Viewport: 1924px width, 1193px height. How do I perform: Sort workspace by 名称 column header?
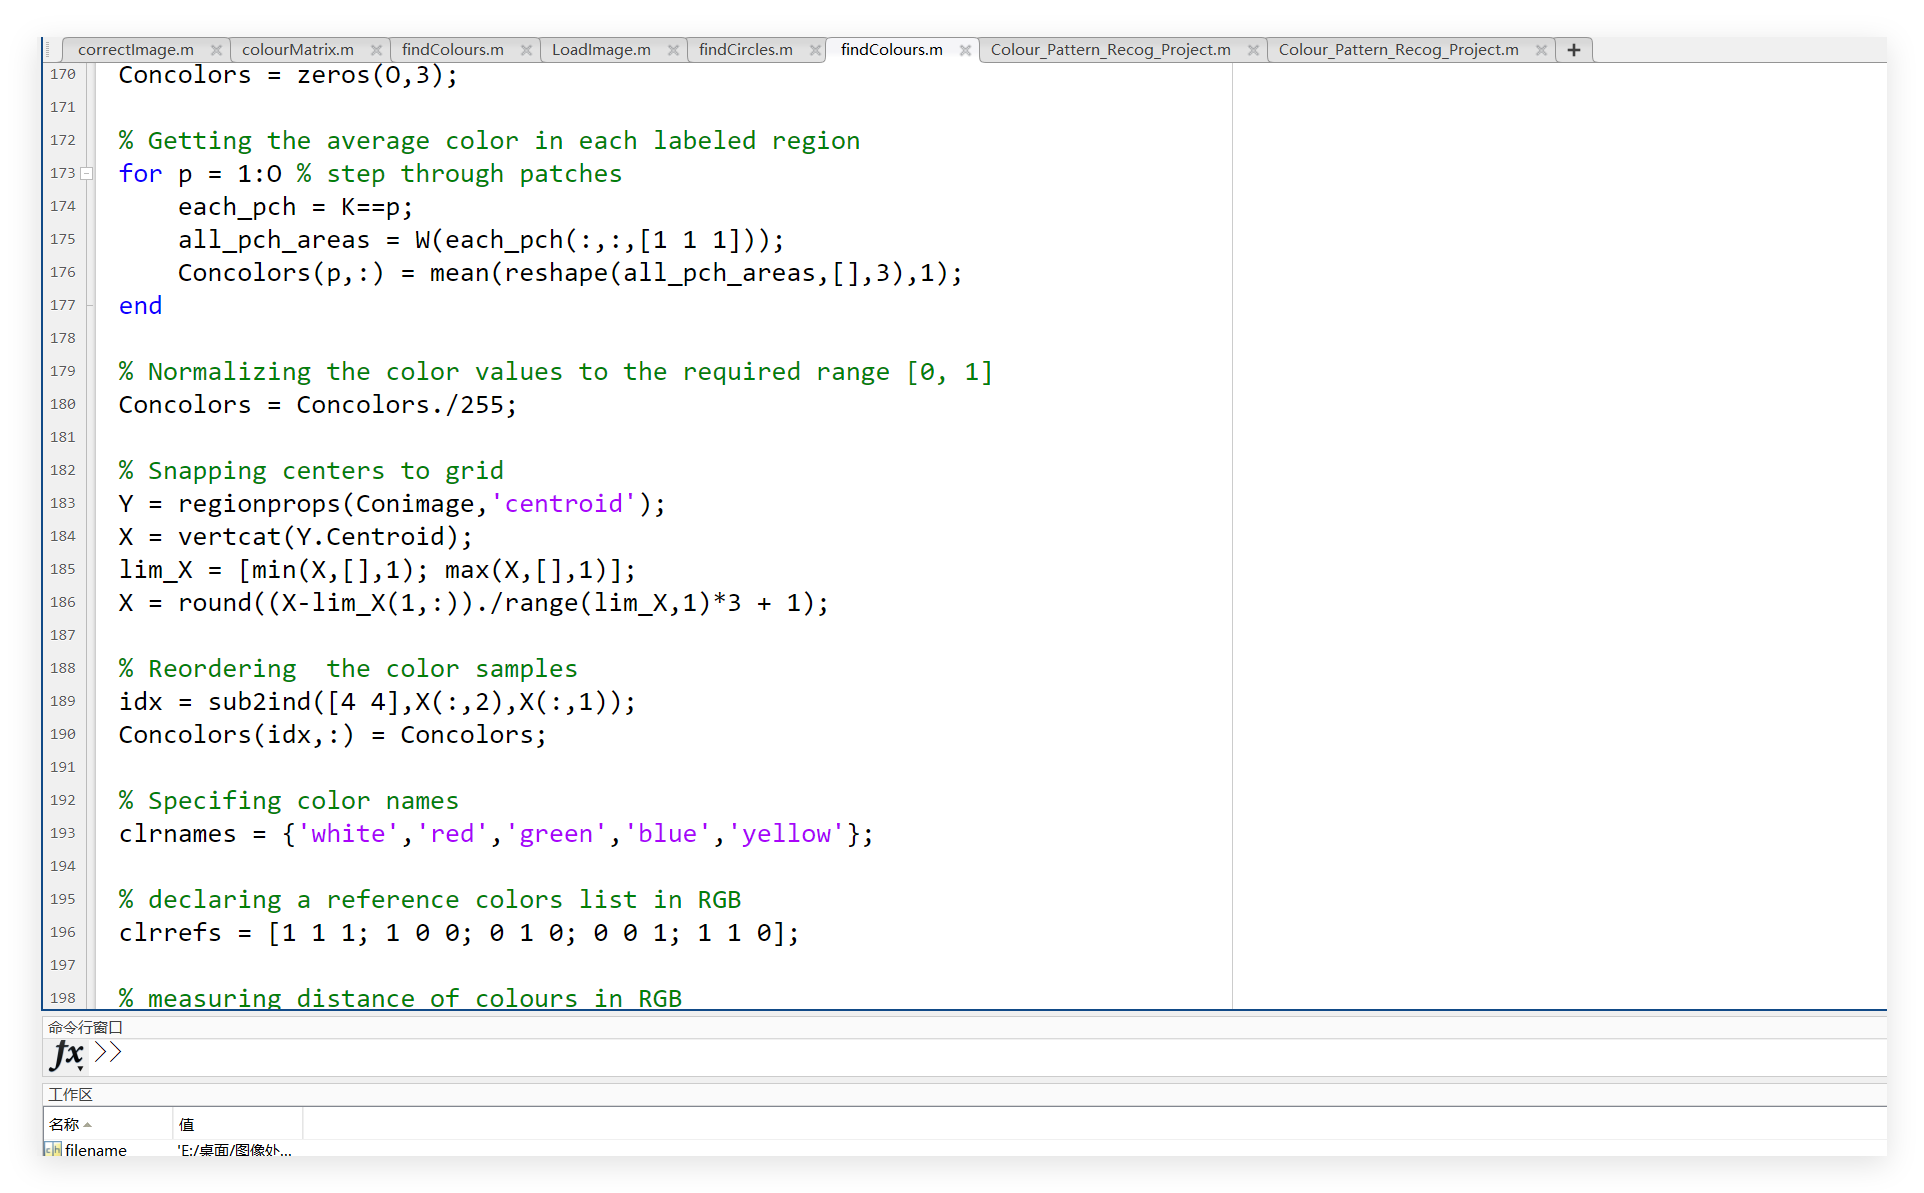click(x=65, y=1124)
